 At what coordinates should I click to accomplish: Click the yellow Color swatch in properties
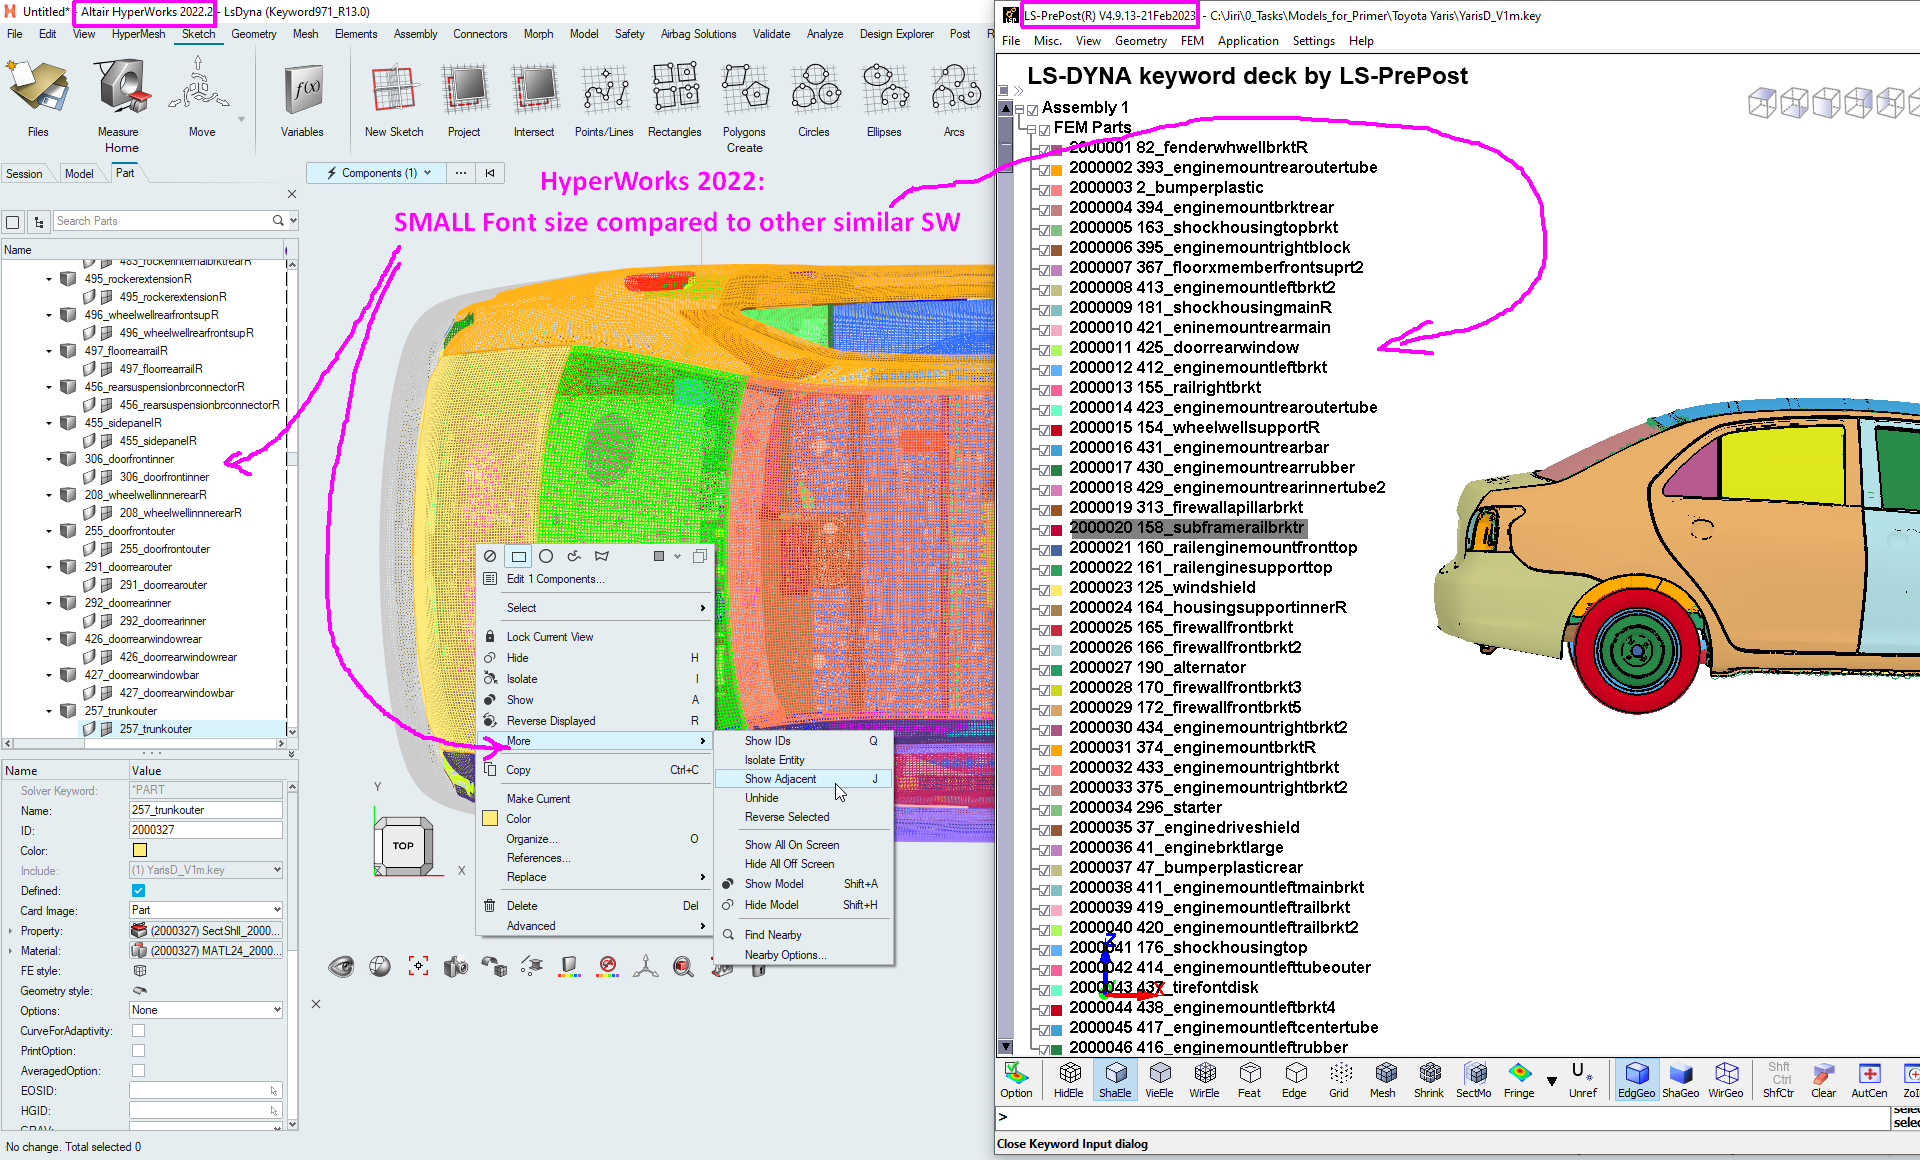pyautogui.click(x=140, y=850)
